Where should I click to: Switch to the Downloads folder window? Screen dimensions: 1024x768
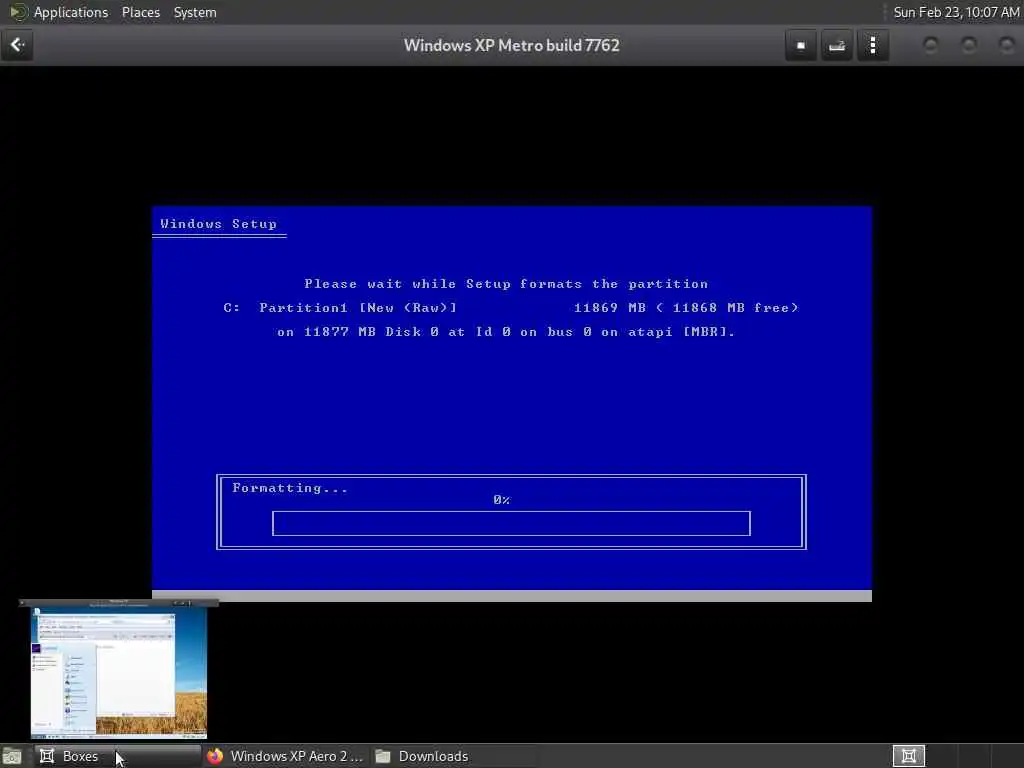coord(454,756)
